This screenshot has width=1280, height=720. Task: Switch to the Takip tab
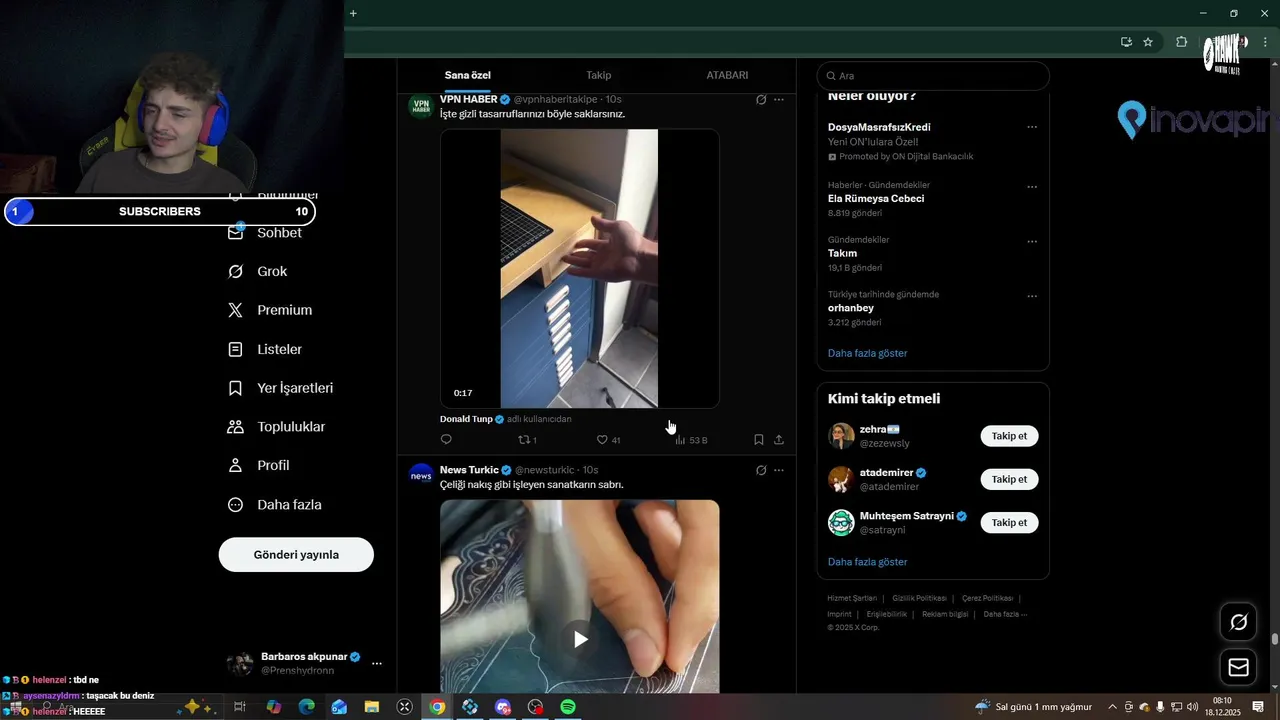[599, 75]
